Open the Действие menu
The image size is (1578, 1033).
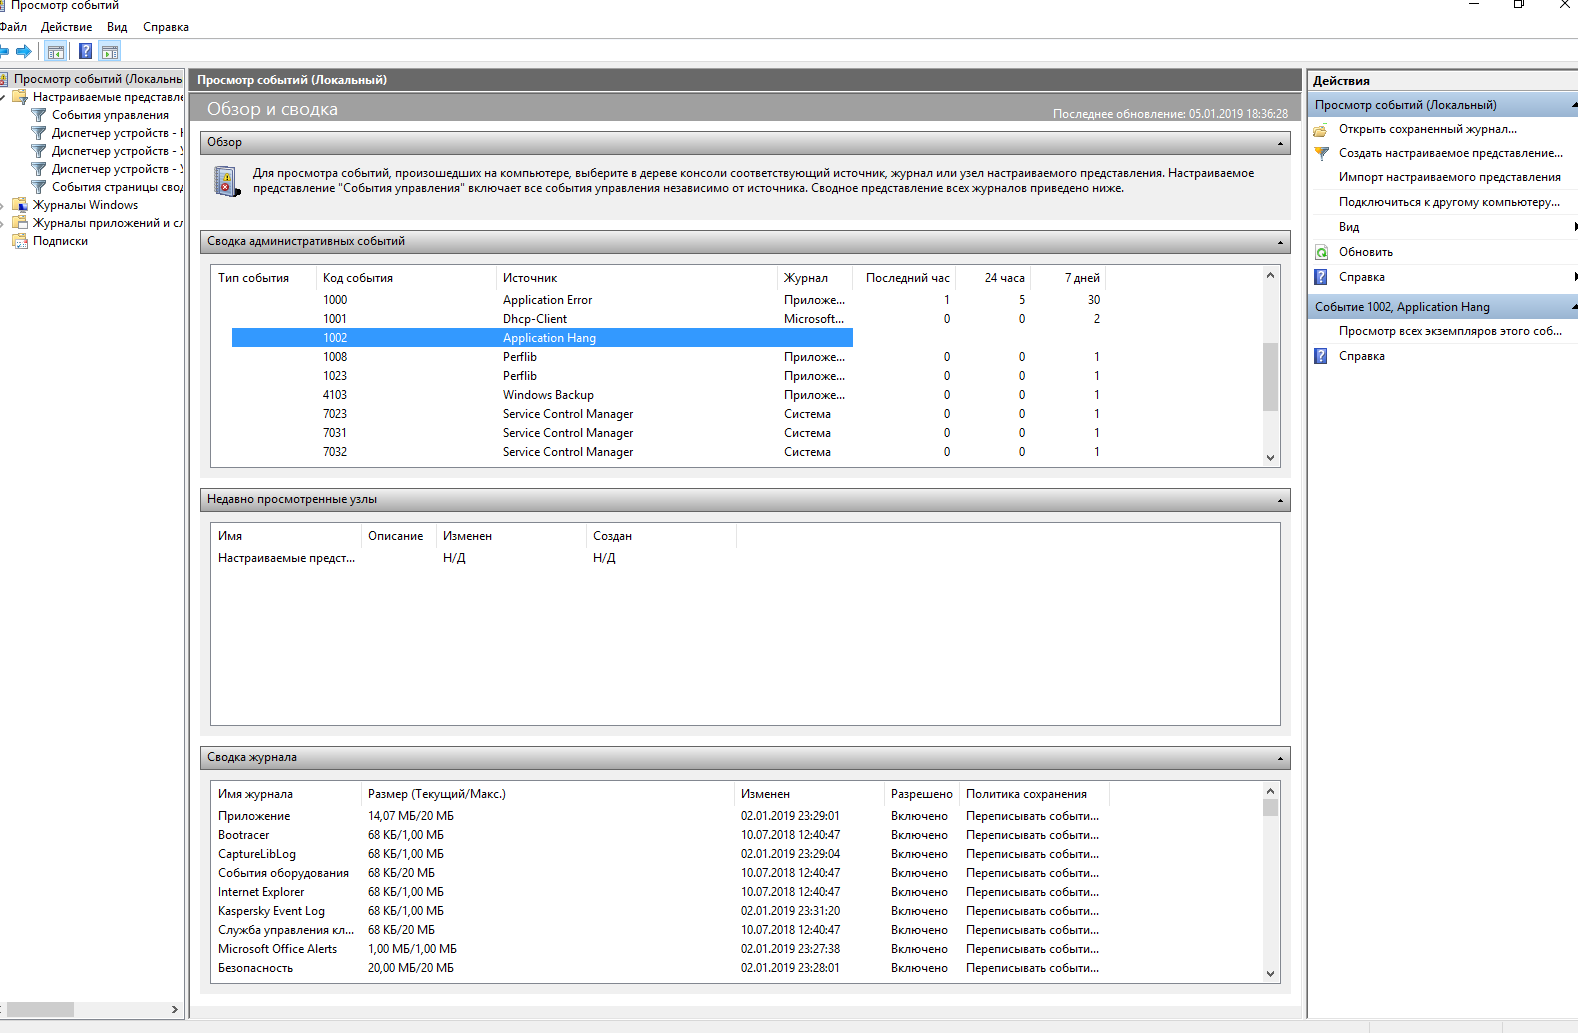pos(66,27)
